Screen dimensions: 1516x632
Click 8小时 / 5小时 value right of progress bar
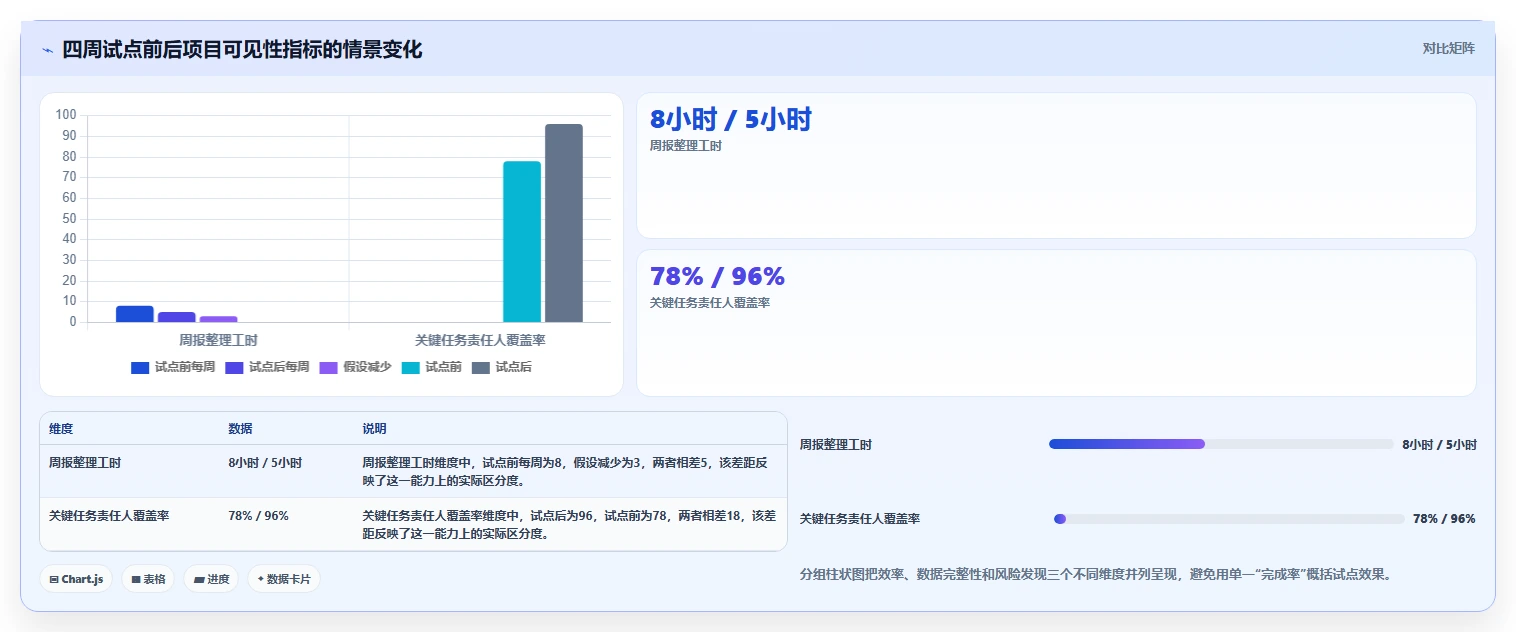(x=1439, y=445)
